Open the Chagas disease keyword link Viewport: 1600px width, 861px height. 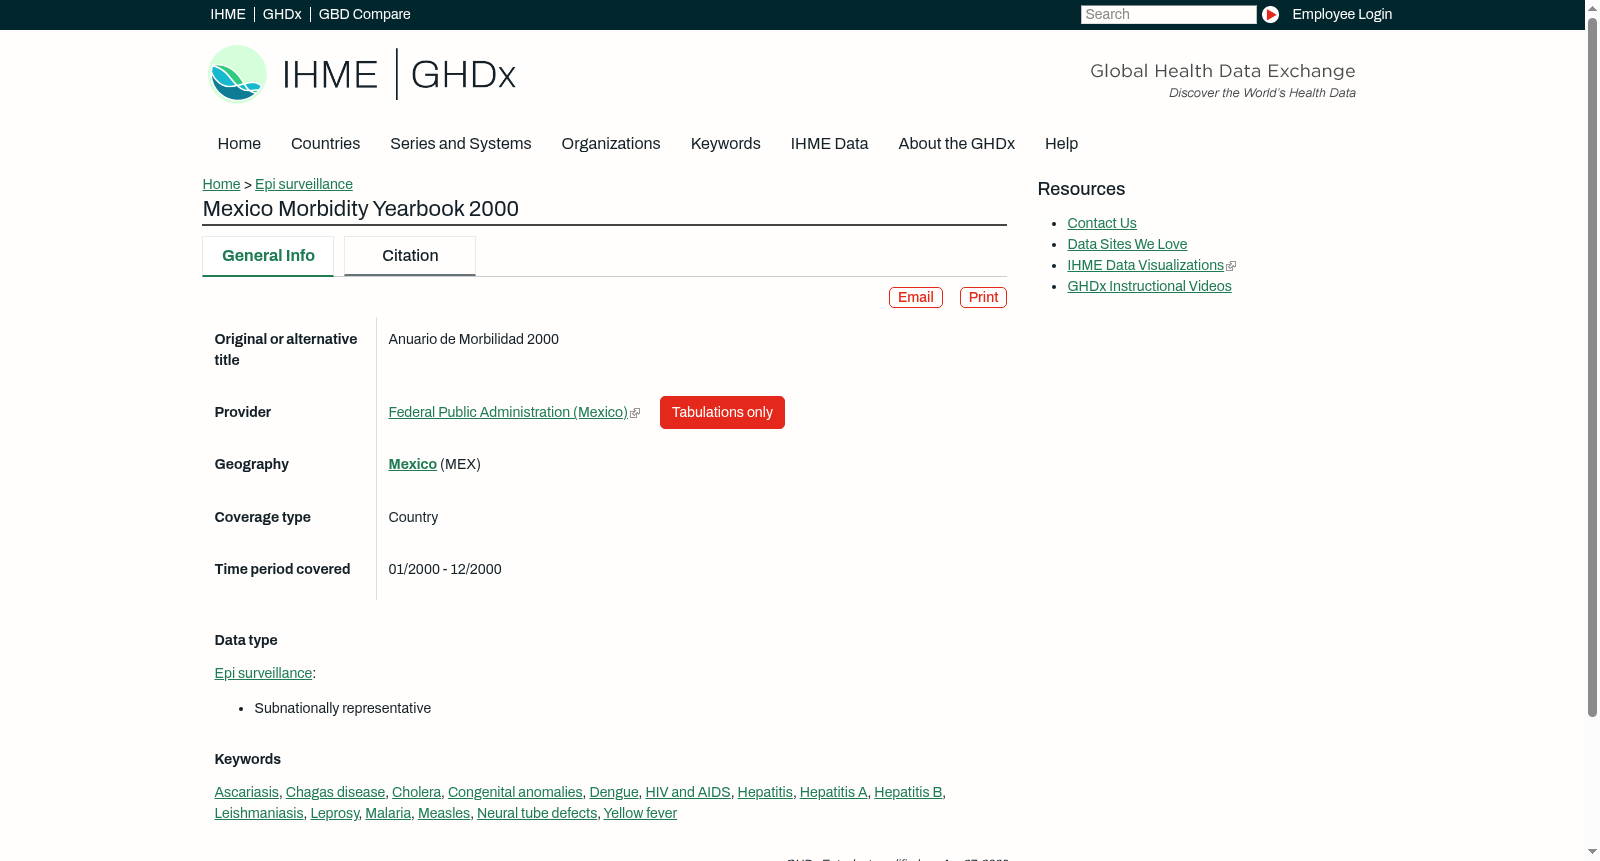click(335, 792)
